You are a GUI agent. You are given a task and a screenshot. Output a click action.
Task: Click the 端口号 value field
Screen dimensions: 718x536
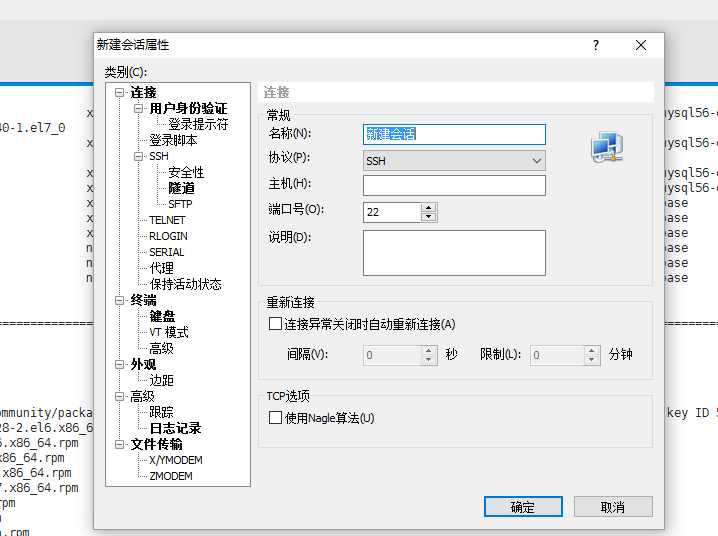pyautogui.click(x=392, y=212)
